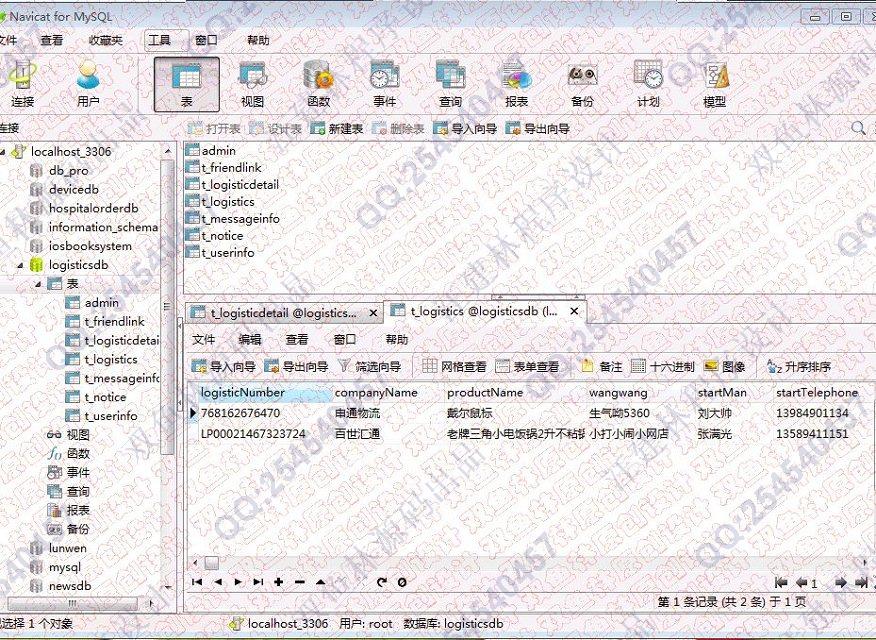Go to first record navigation button
Screen dimensions: 876x640
pos(197,582)
